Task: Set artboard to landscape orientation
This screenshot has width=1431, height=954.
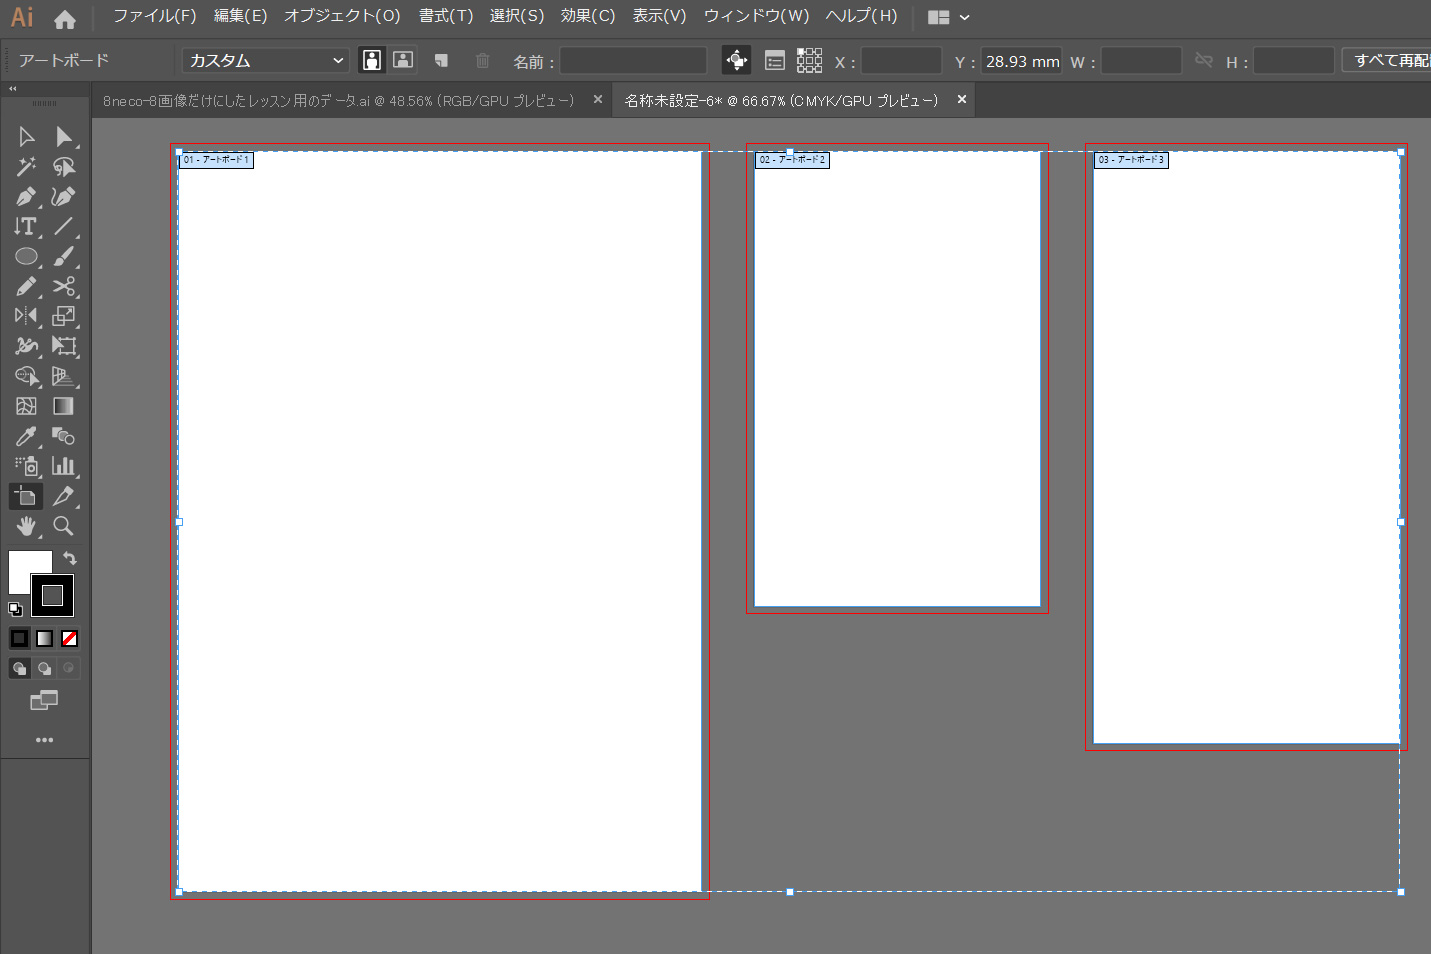Action: click(x=403, y=60)
